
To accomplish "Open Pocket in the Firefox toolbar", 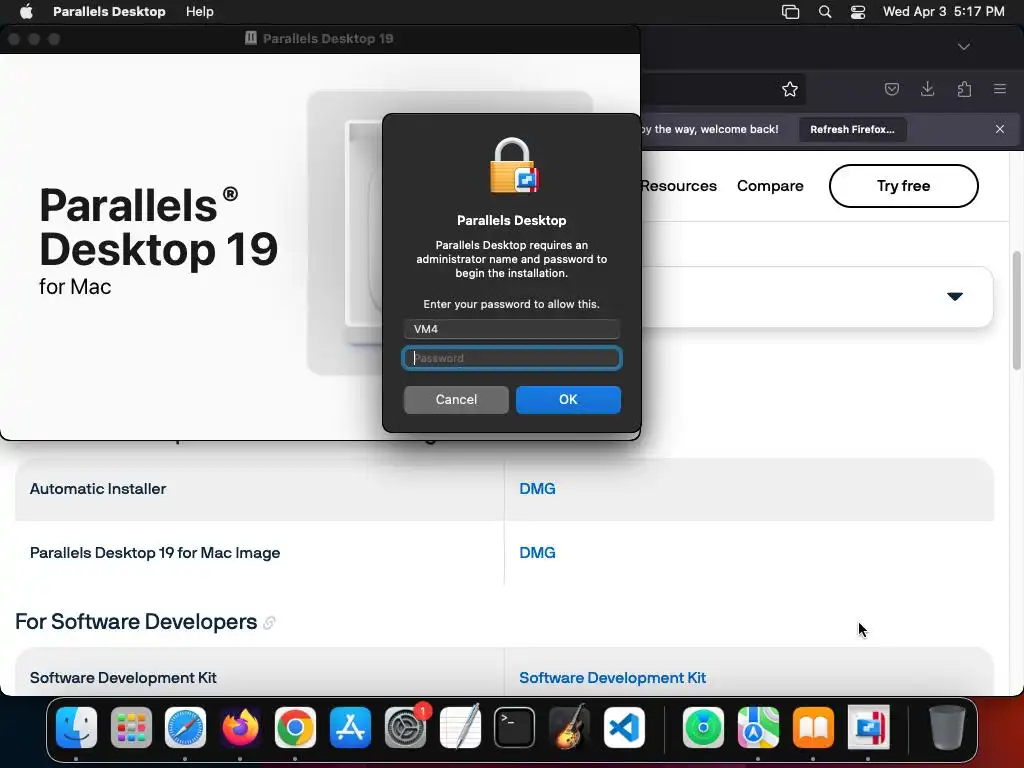I will coord(891,89).
